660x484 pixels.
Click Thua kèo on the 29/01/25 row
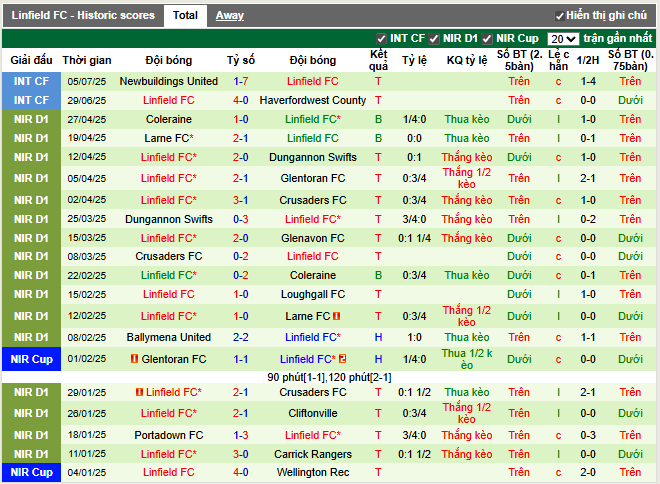pyautogui.click(x=467, y=392)
